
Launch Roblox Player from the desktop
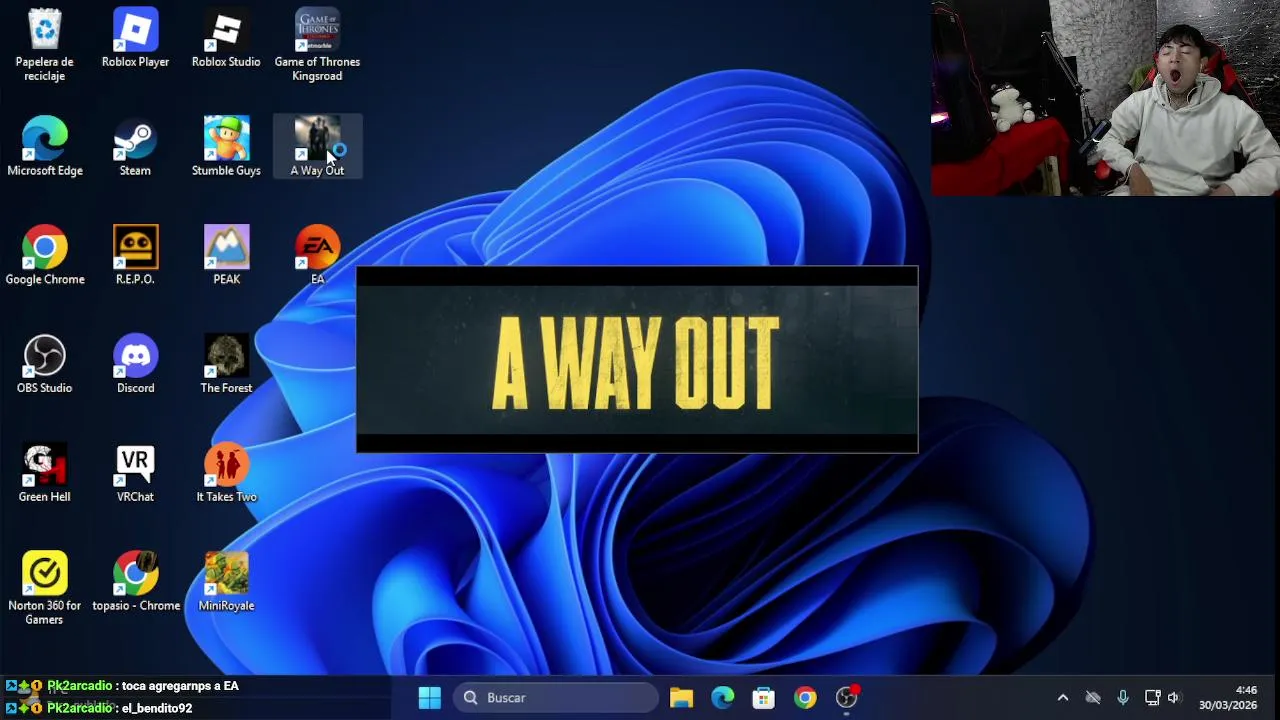click(x=135, y=40)
